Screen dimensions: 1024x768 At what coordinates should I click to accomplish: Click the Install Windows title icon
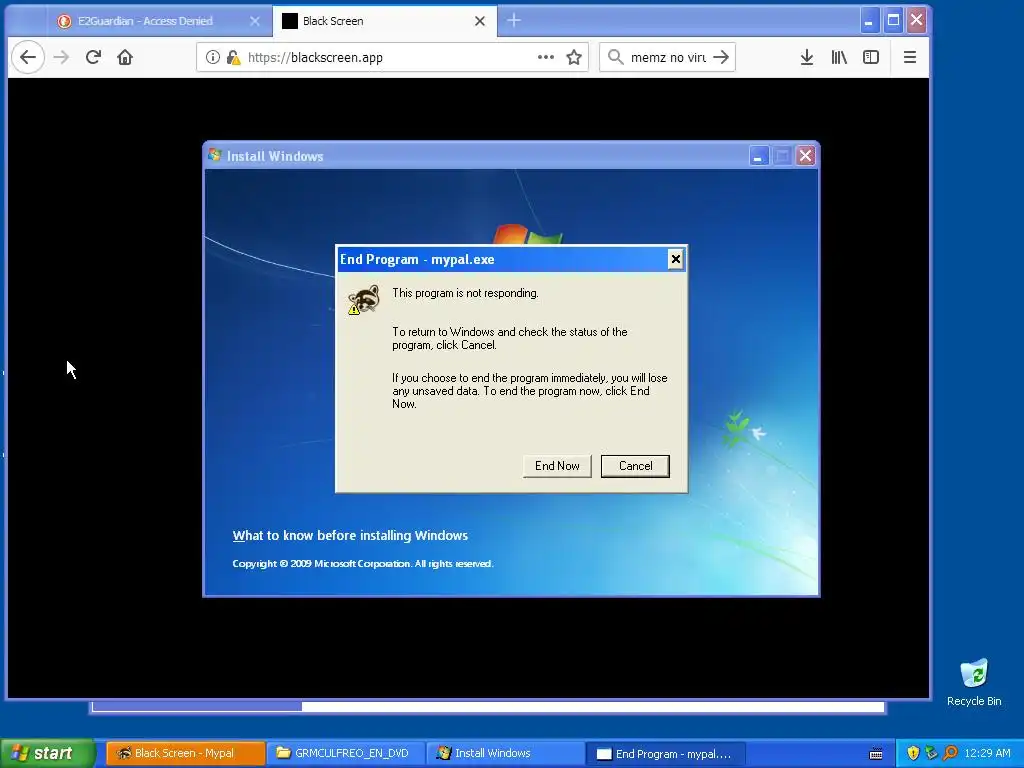[215, 155]
